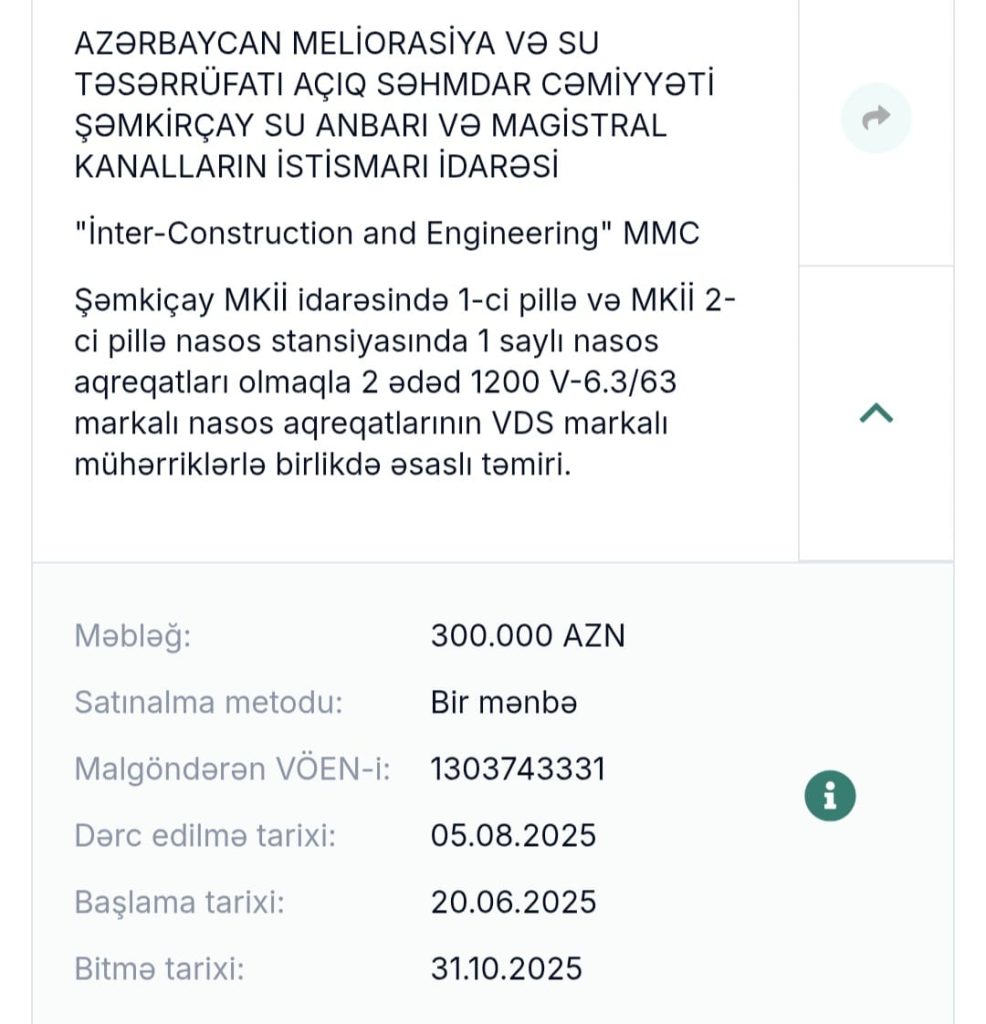Select the publish date 05.08.2025
The width and height of the screenshot is (986, 1024).
click(x=513, y=835)
